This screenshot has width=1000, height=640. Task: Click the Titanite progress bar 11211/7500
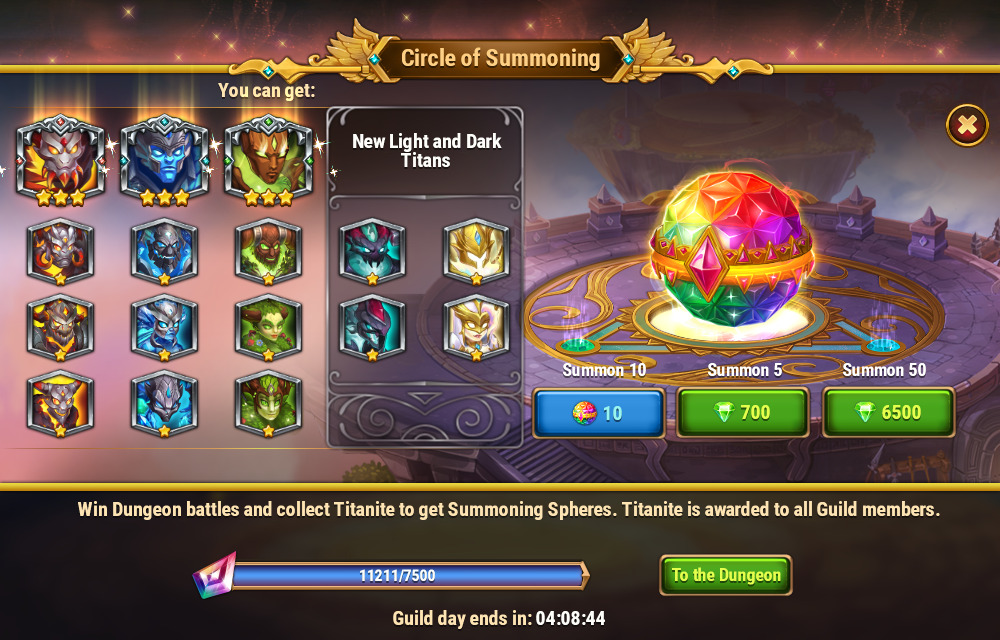tap(408, 576)
